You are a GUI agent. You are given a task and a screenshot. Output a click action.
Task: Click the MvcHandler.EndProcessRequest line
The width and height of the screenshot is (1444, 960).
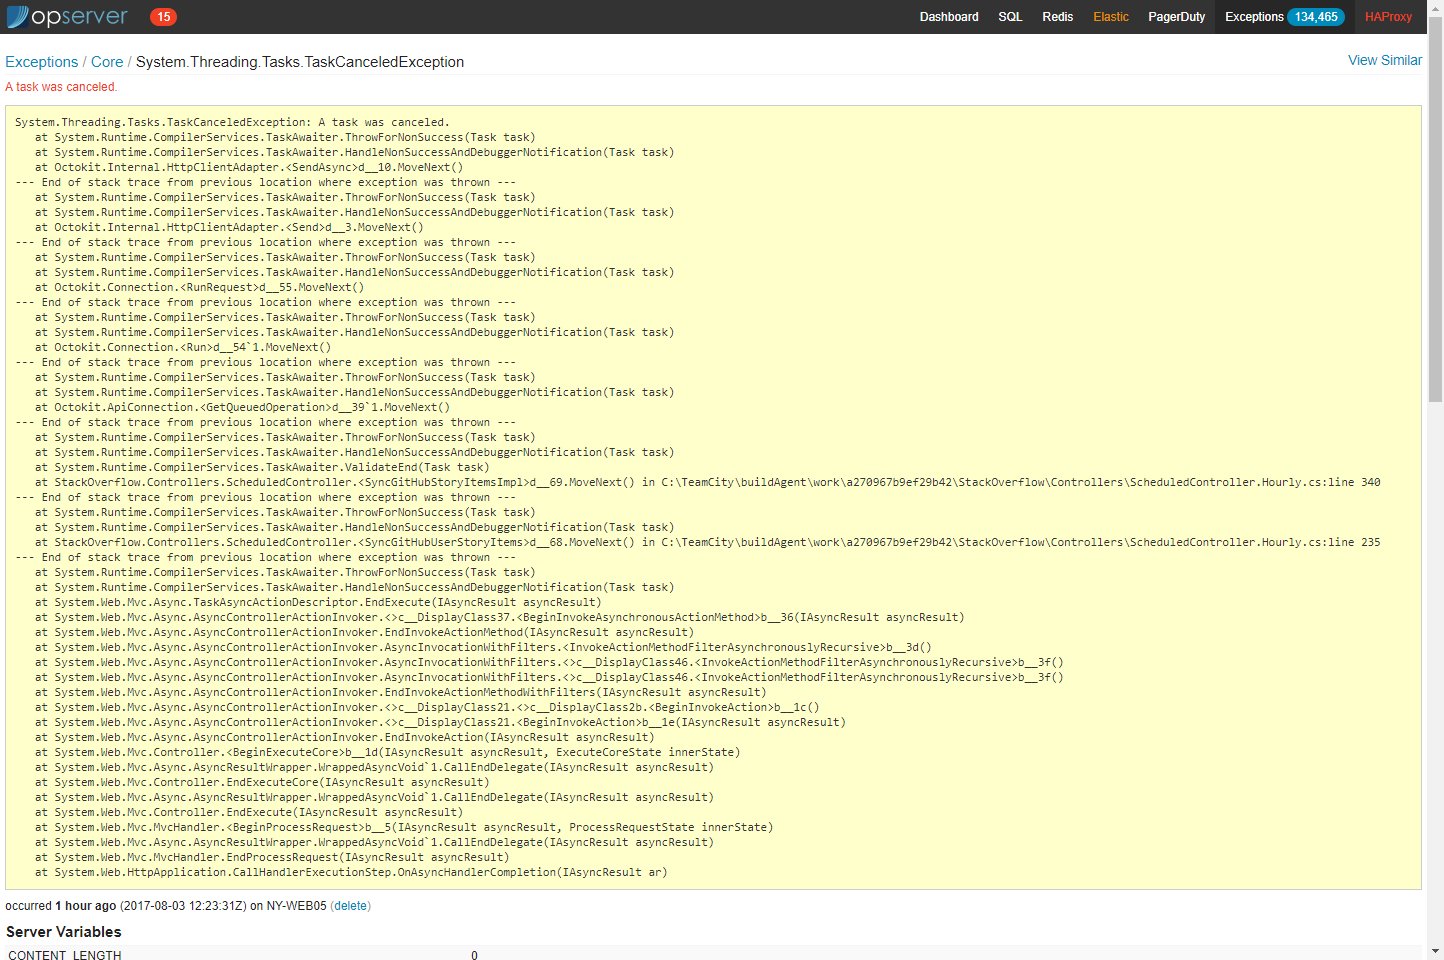pyautogui.click(x=272, y=857)
